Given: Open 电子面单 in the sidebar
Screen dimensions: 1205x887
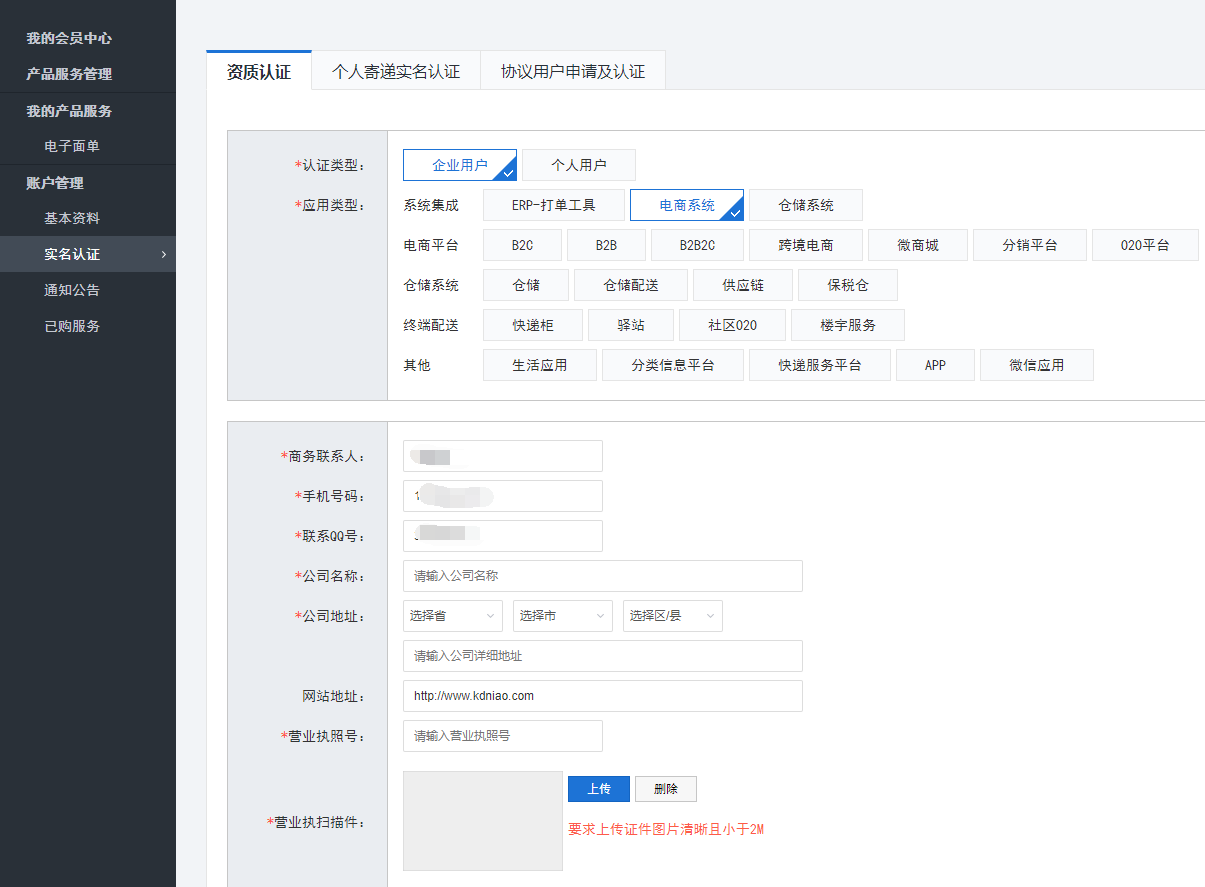Looking at the screenshot, I should (x=72, y=146).
